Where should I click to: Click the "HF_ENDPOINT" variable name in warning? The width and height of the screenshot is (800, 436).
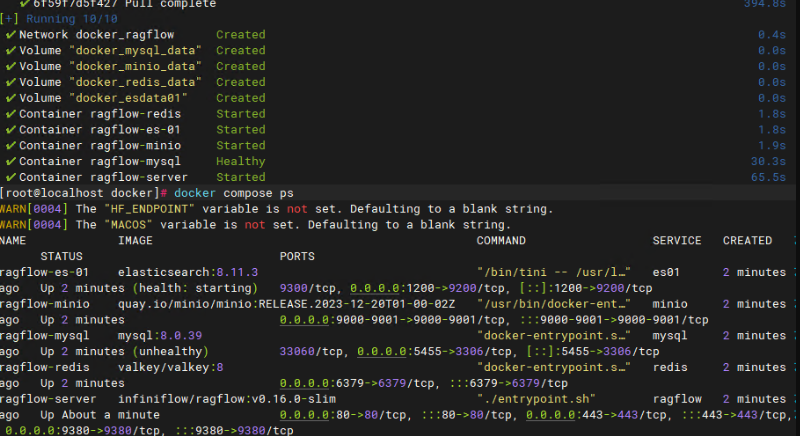149,209
